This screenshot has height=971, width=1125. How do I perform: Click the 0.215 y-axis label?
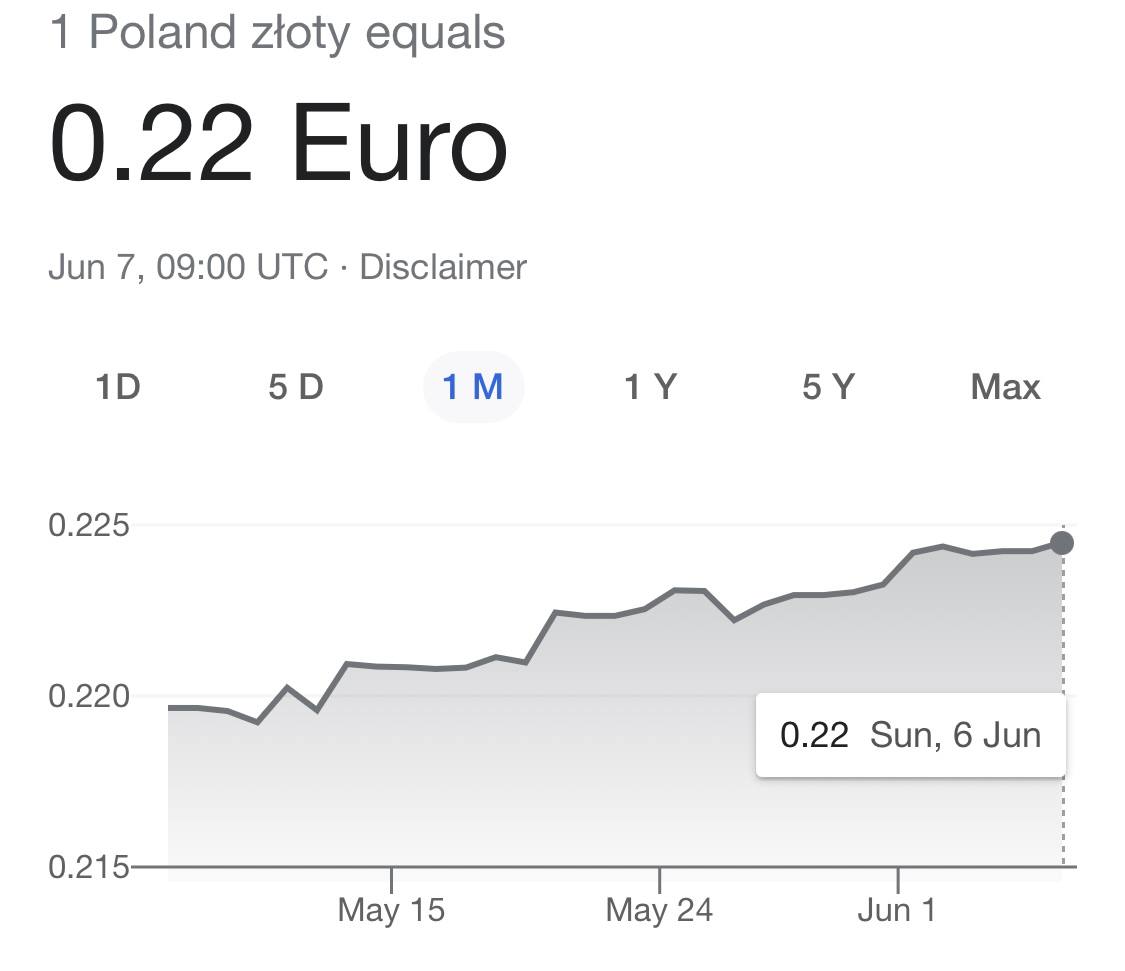(88, 868)
